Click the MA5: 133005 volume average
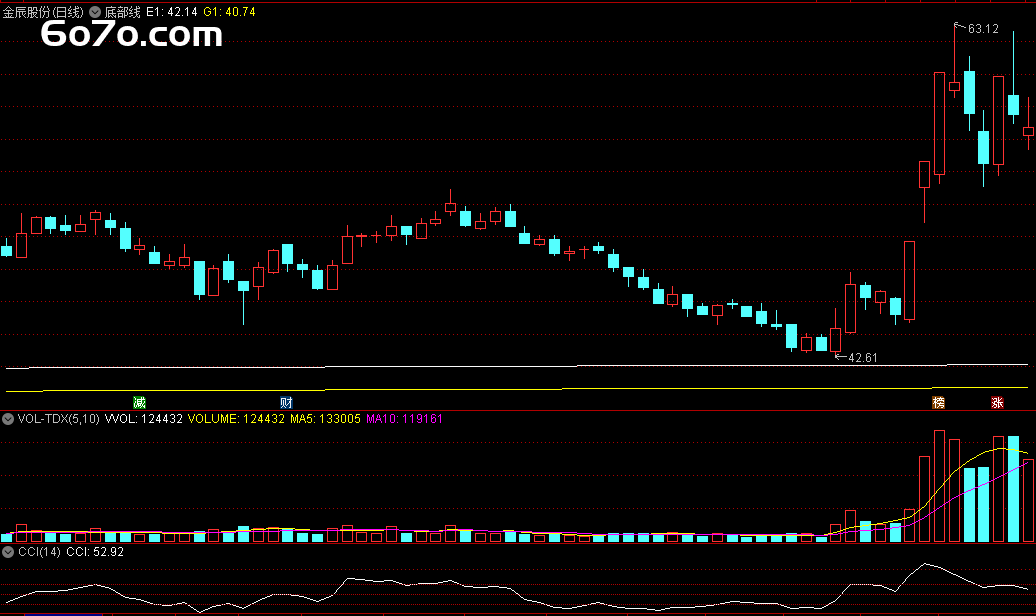 (x=325, y=419)
